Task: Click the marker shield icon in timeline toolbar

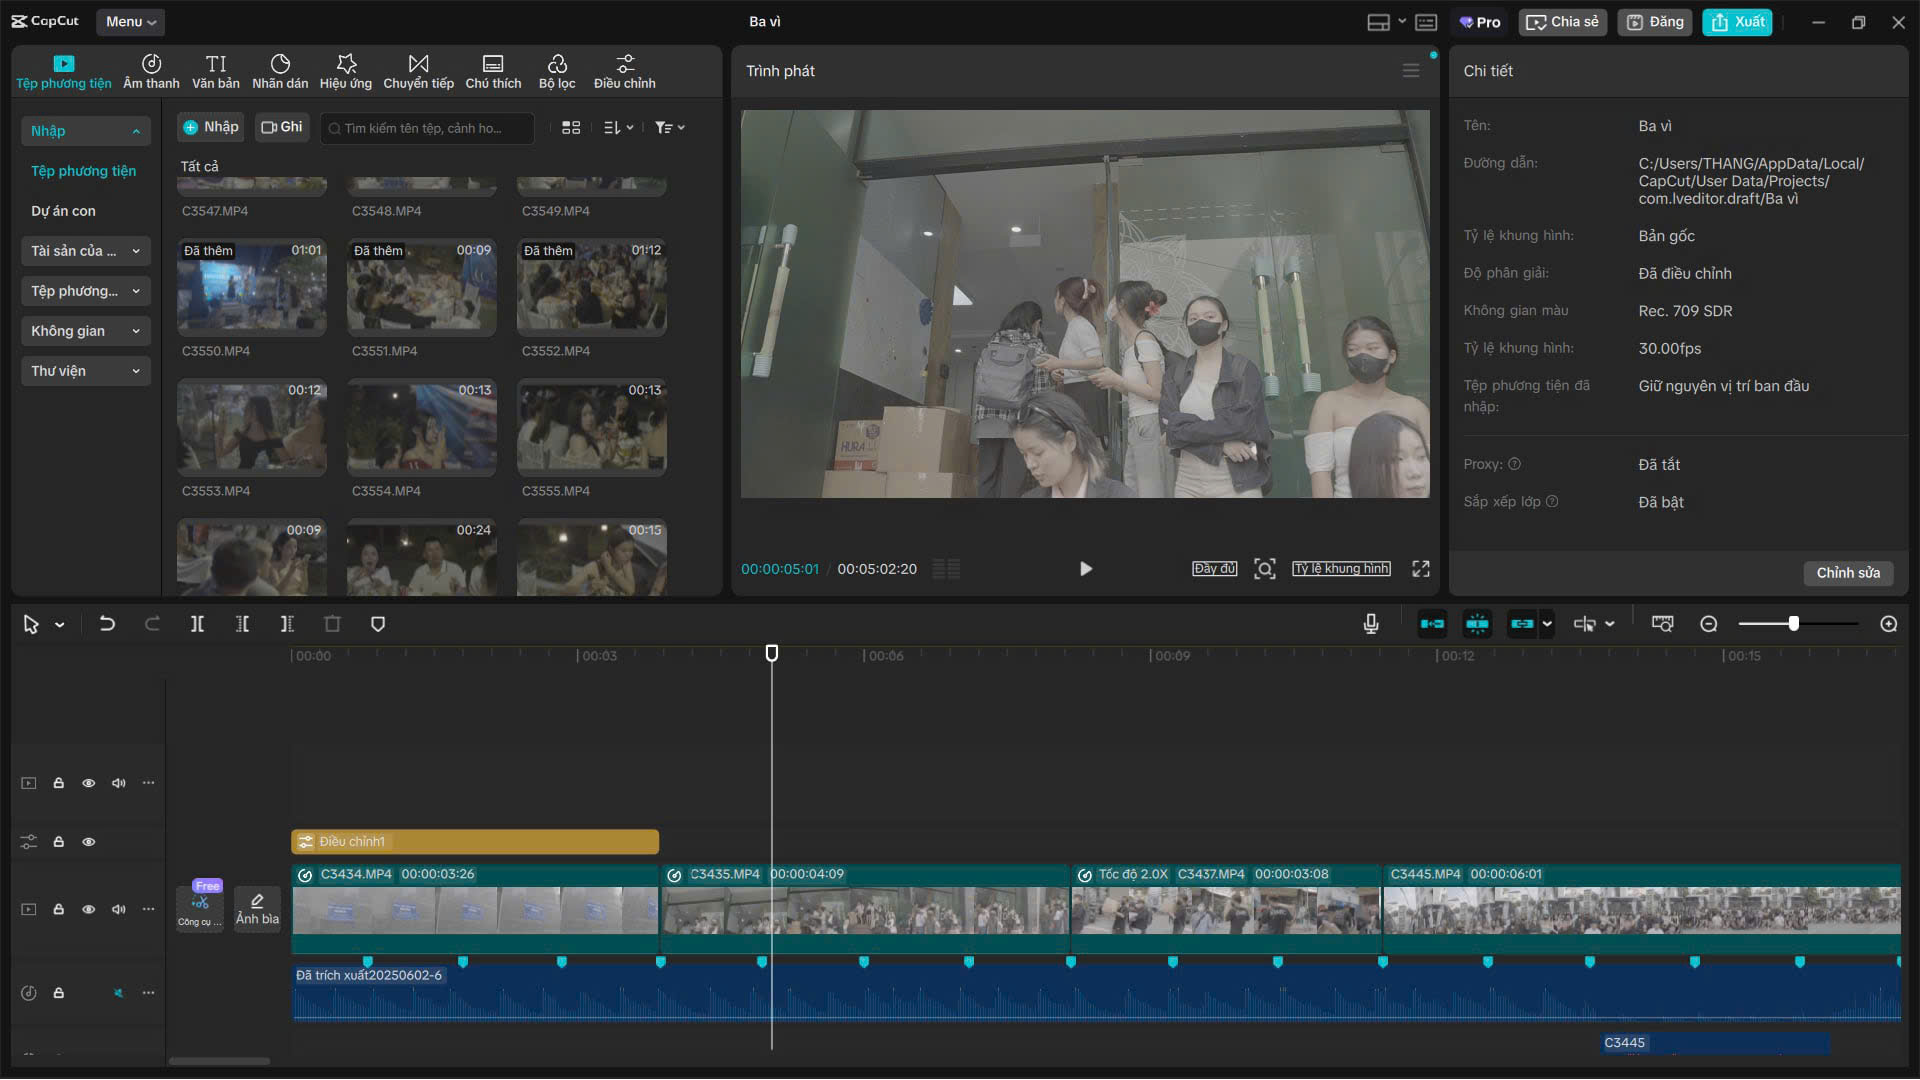Action: [378, 624]
